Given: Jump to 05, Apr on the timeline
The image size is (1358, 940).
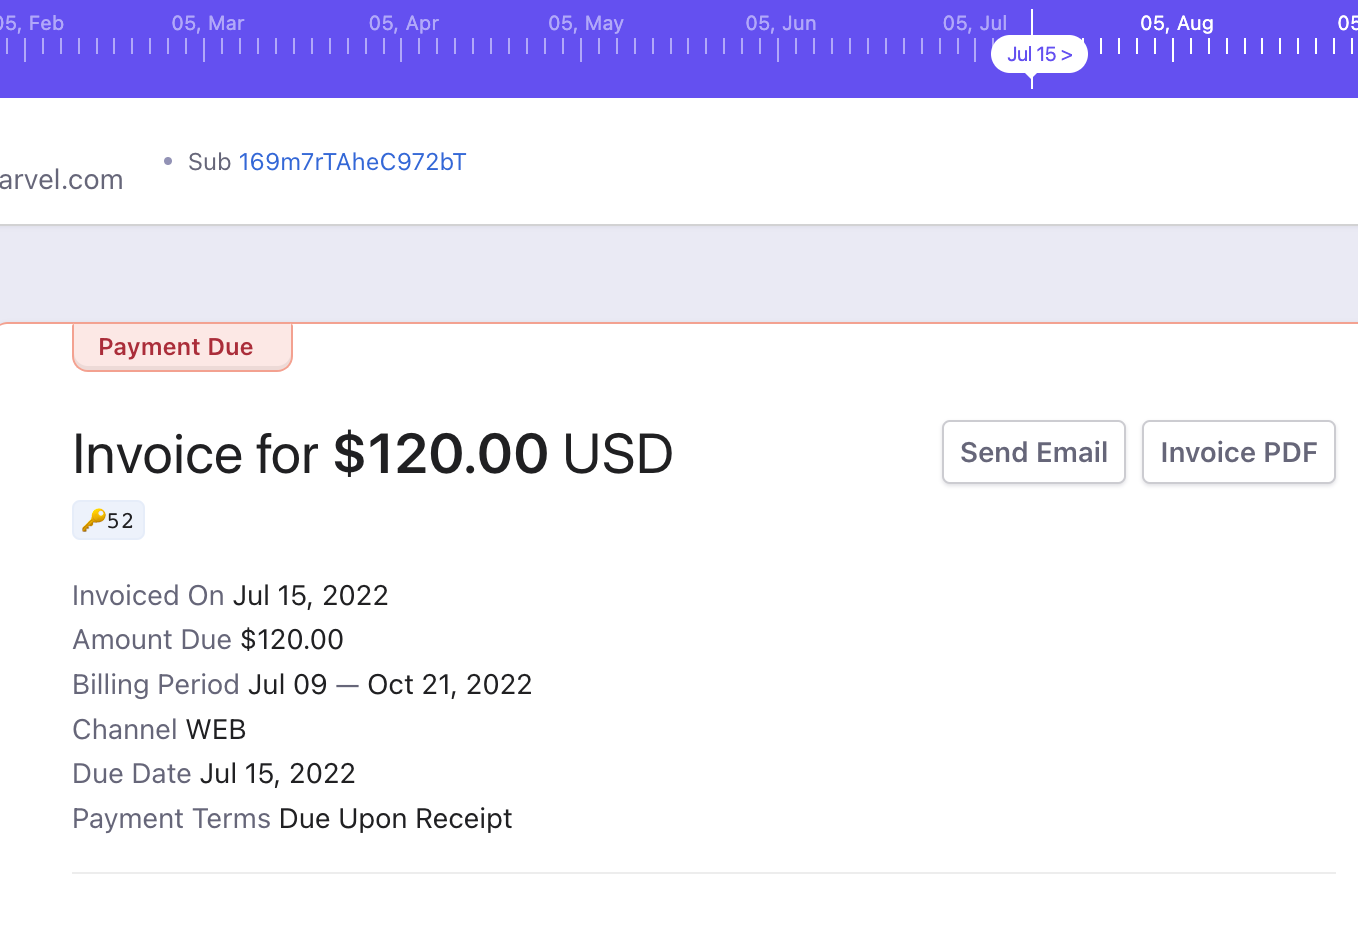Looking at the screenshot, I should (x=404, y=23).
